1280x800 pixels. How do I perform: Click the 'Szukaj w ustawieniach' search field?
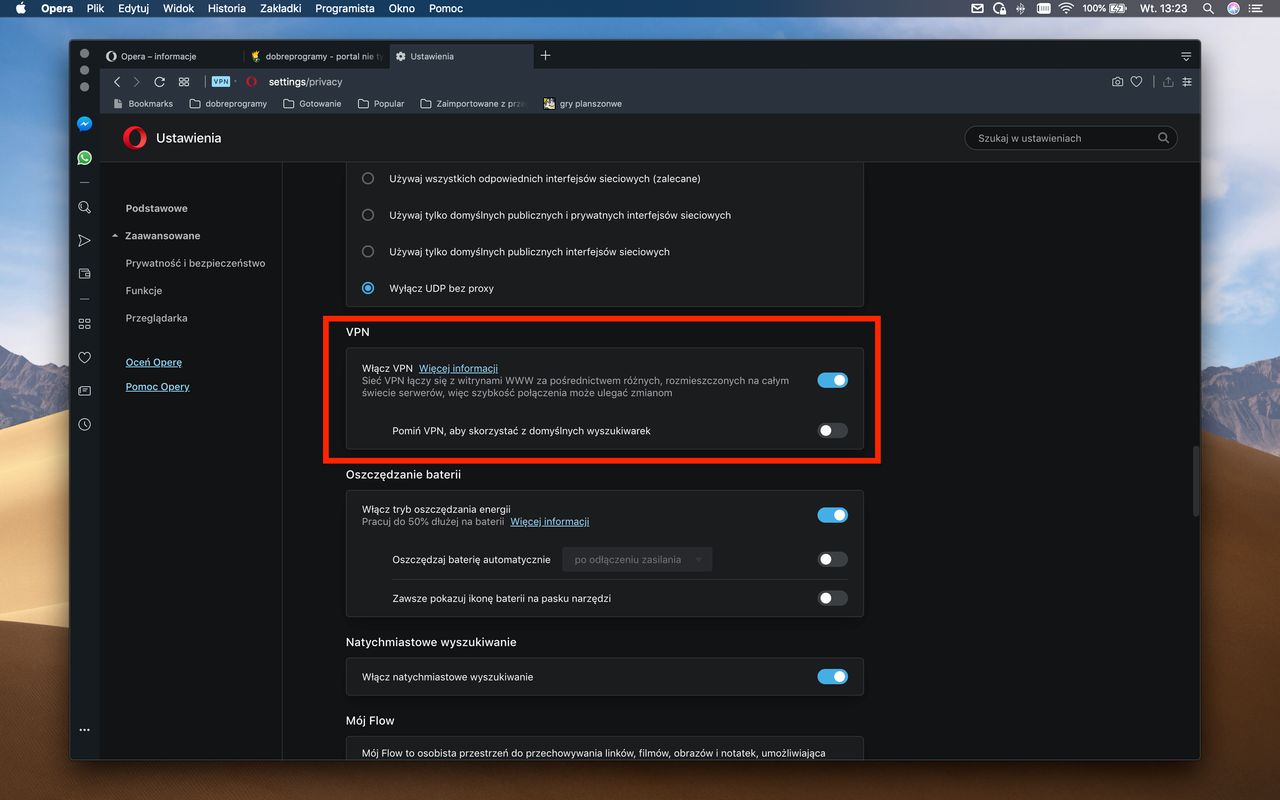(1071, 138)
